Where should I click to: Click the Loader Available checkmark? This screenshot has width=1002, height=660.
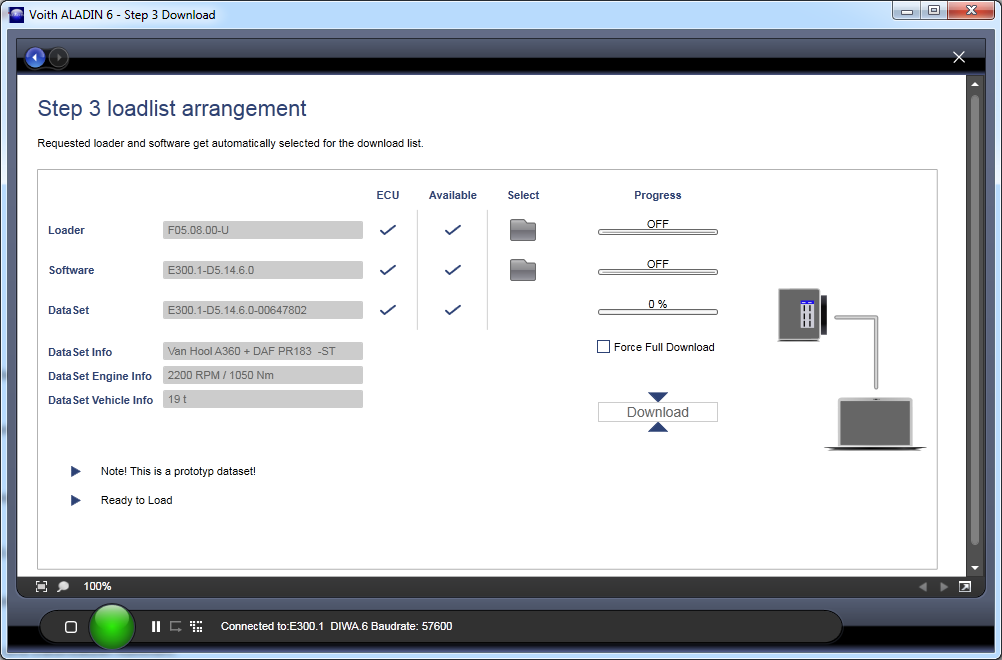coord(453,230)
